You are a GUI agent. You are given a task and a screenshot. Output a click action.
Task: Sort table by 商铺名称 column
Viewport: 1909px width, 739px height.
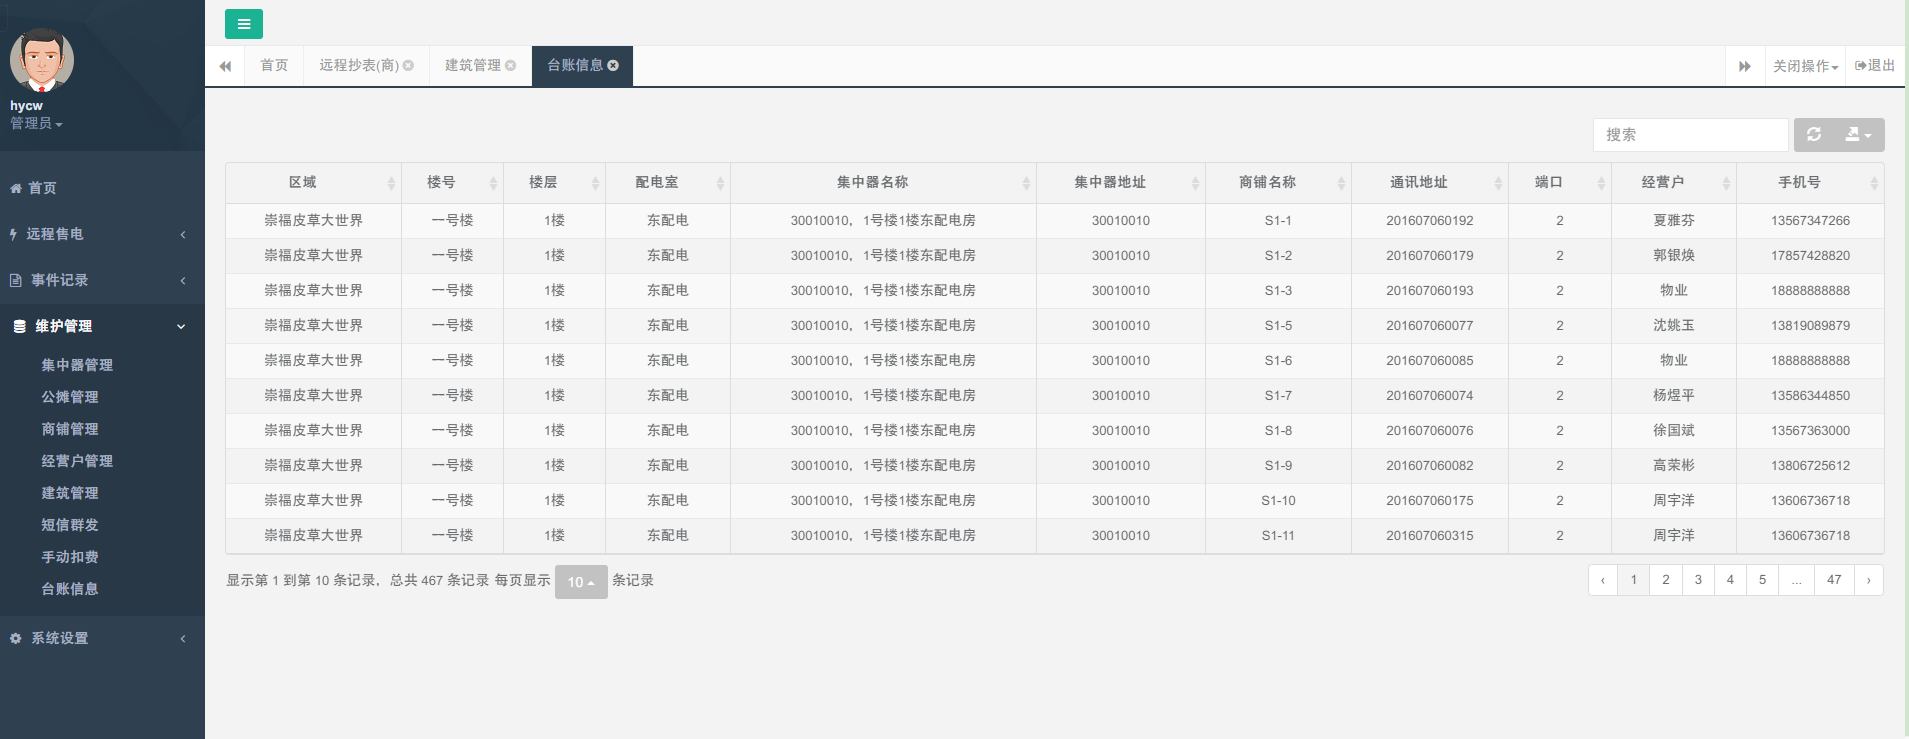coord(1277,182)
